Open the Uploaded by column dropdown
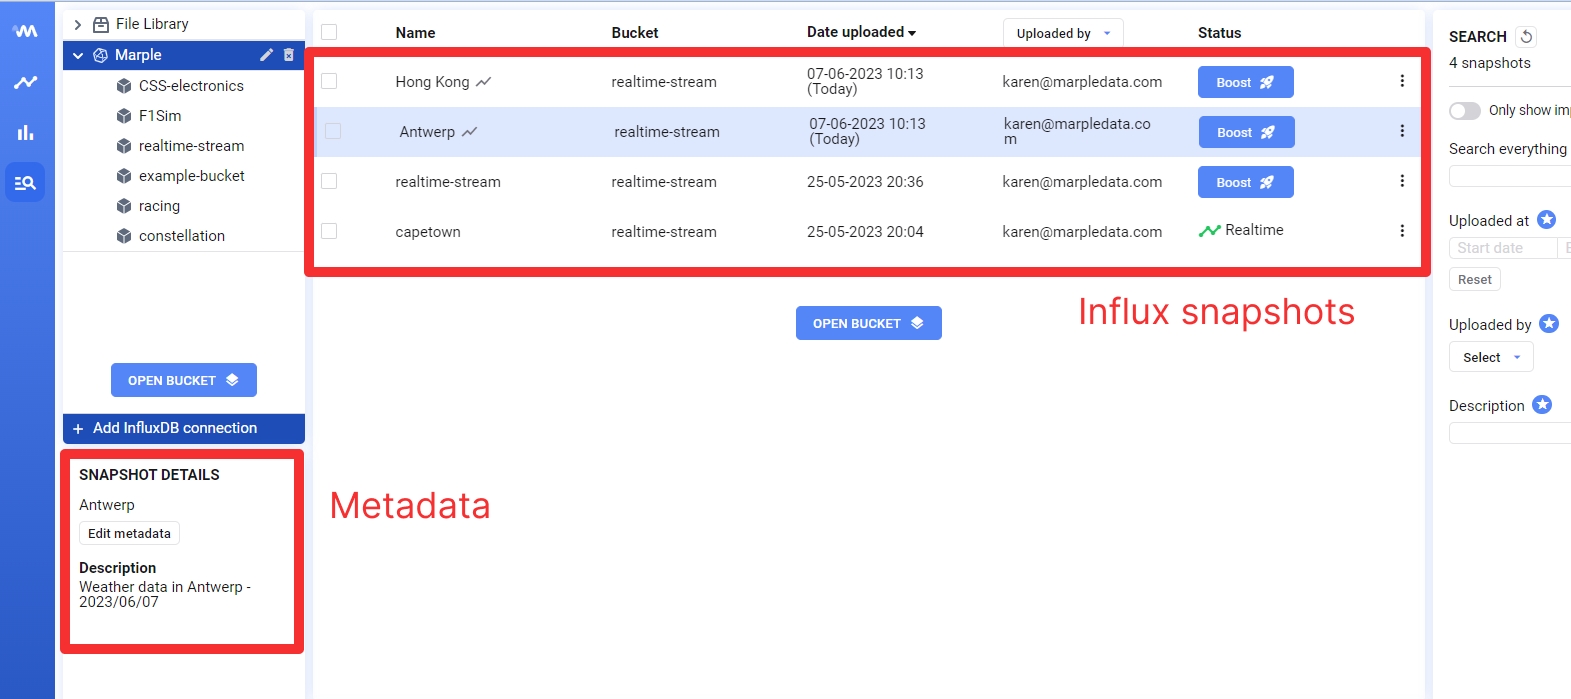Image resolution: width=1571 pixels, height=699 pixels. 1062,33
